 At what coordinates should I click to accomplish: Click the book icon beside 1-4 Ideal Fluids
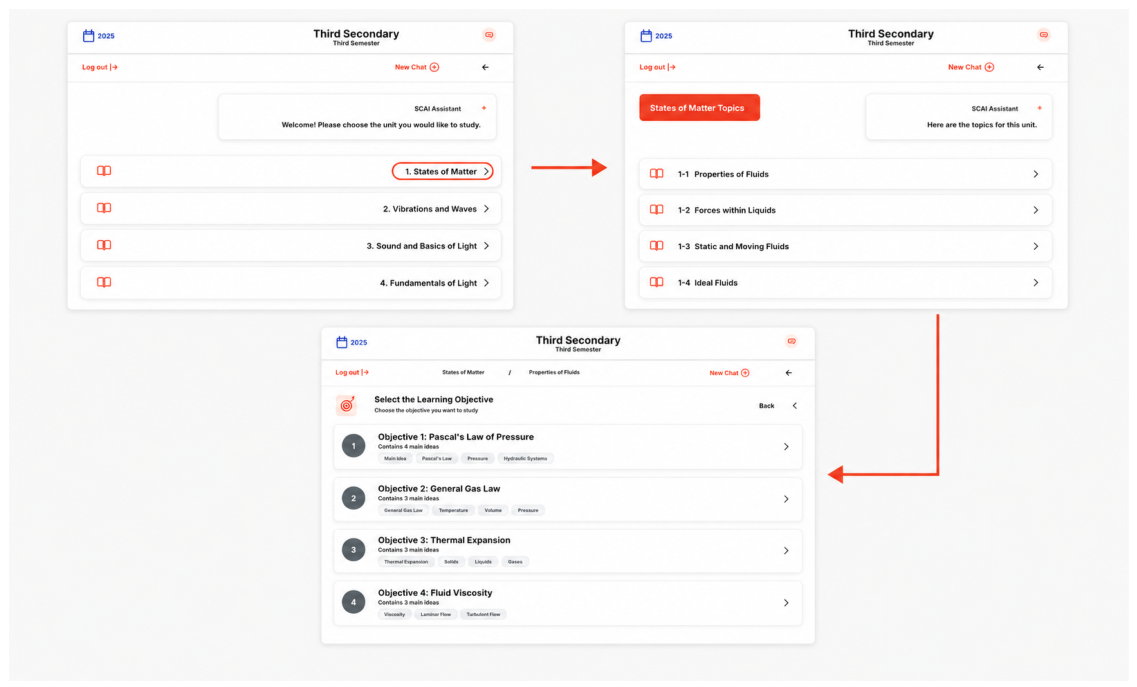click(656, 282)
